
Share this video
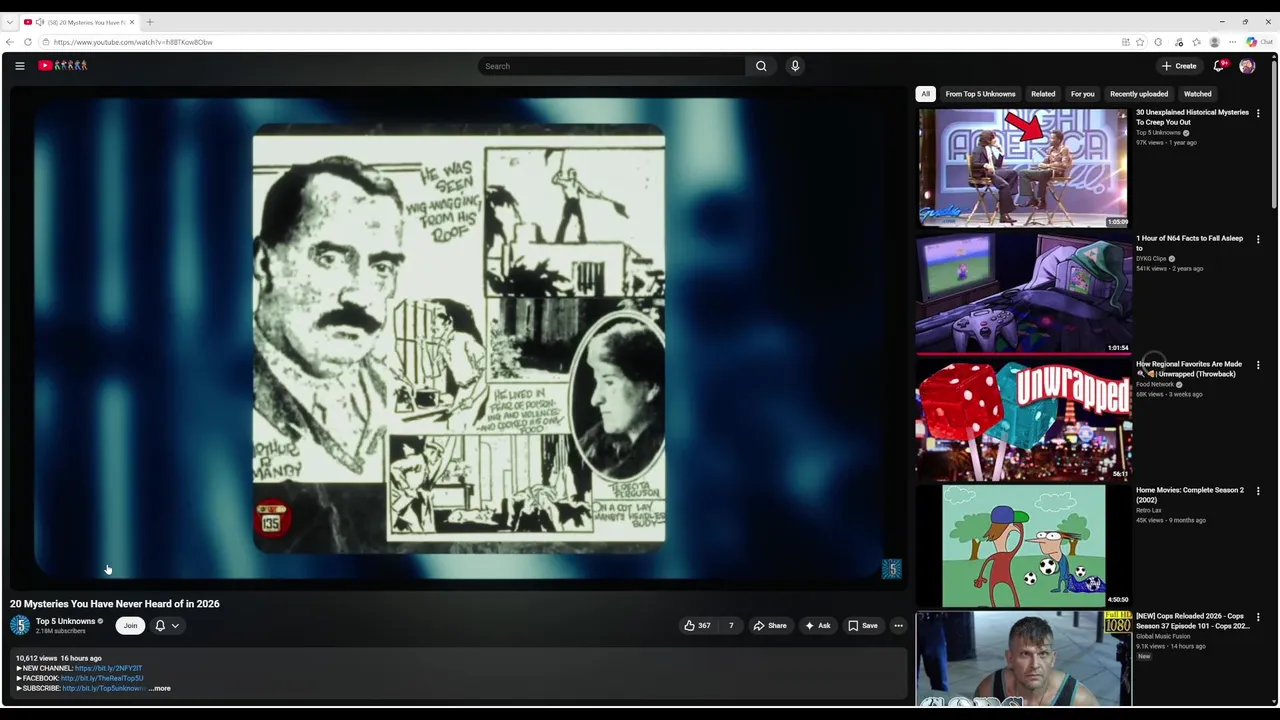(770, 626)
